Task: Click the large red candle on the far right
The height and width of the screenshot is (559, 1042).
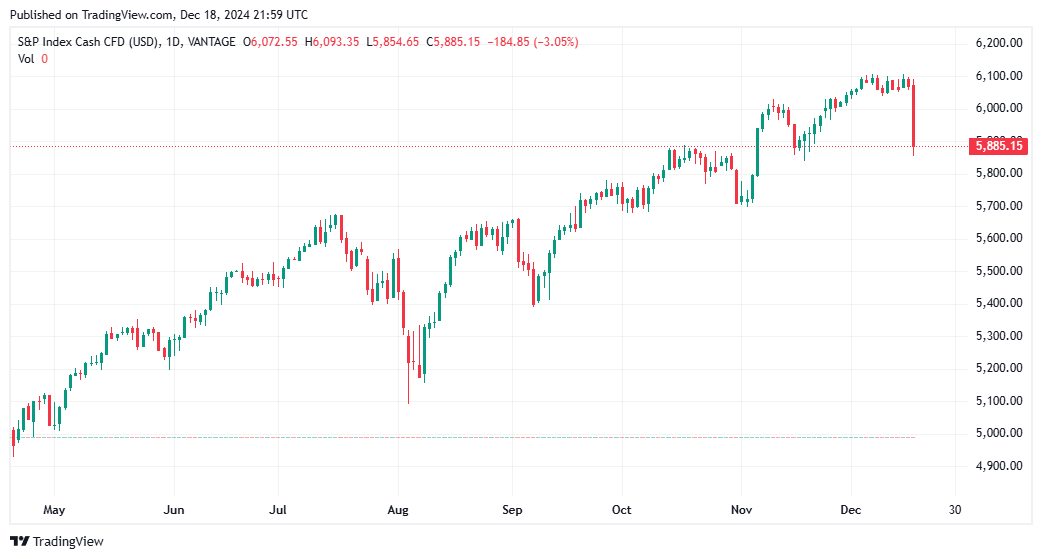Action: pos(914,116)
